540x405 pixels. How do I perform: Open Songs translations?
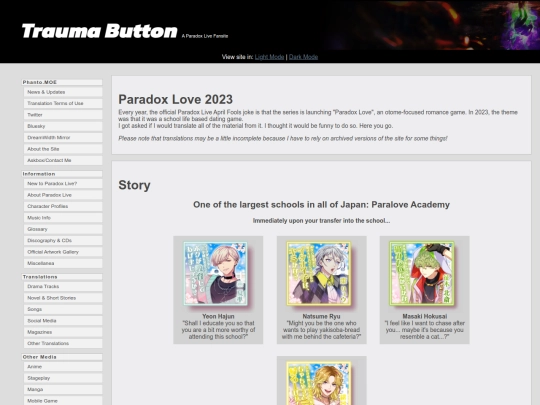coord(63,309)
